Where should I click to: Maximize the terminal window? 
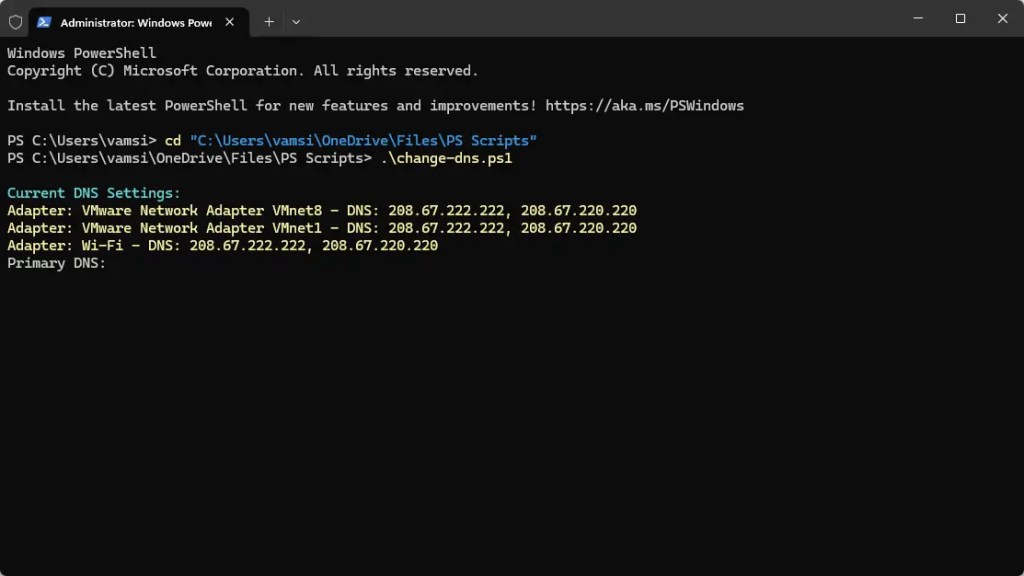[x=960, y=18]
